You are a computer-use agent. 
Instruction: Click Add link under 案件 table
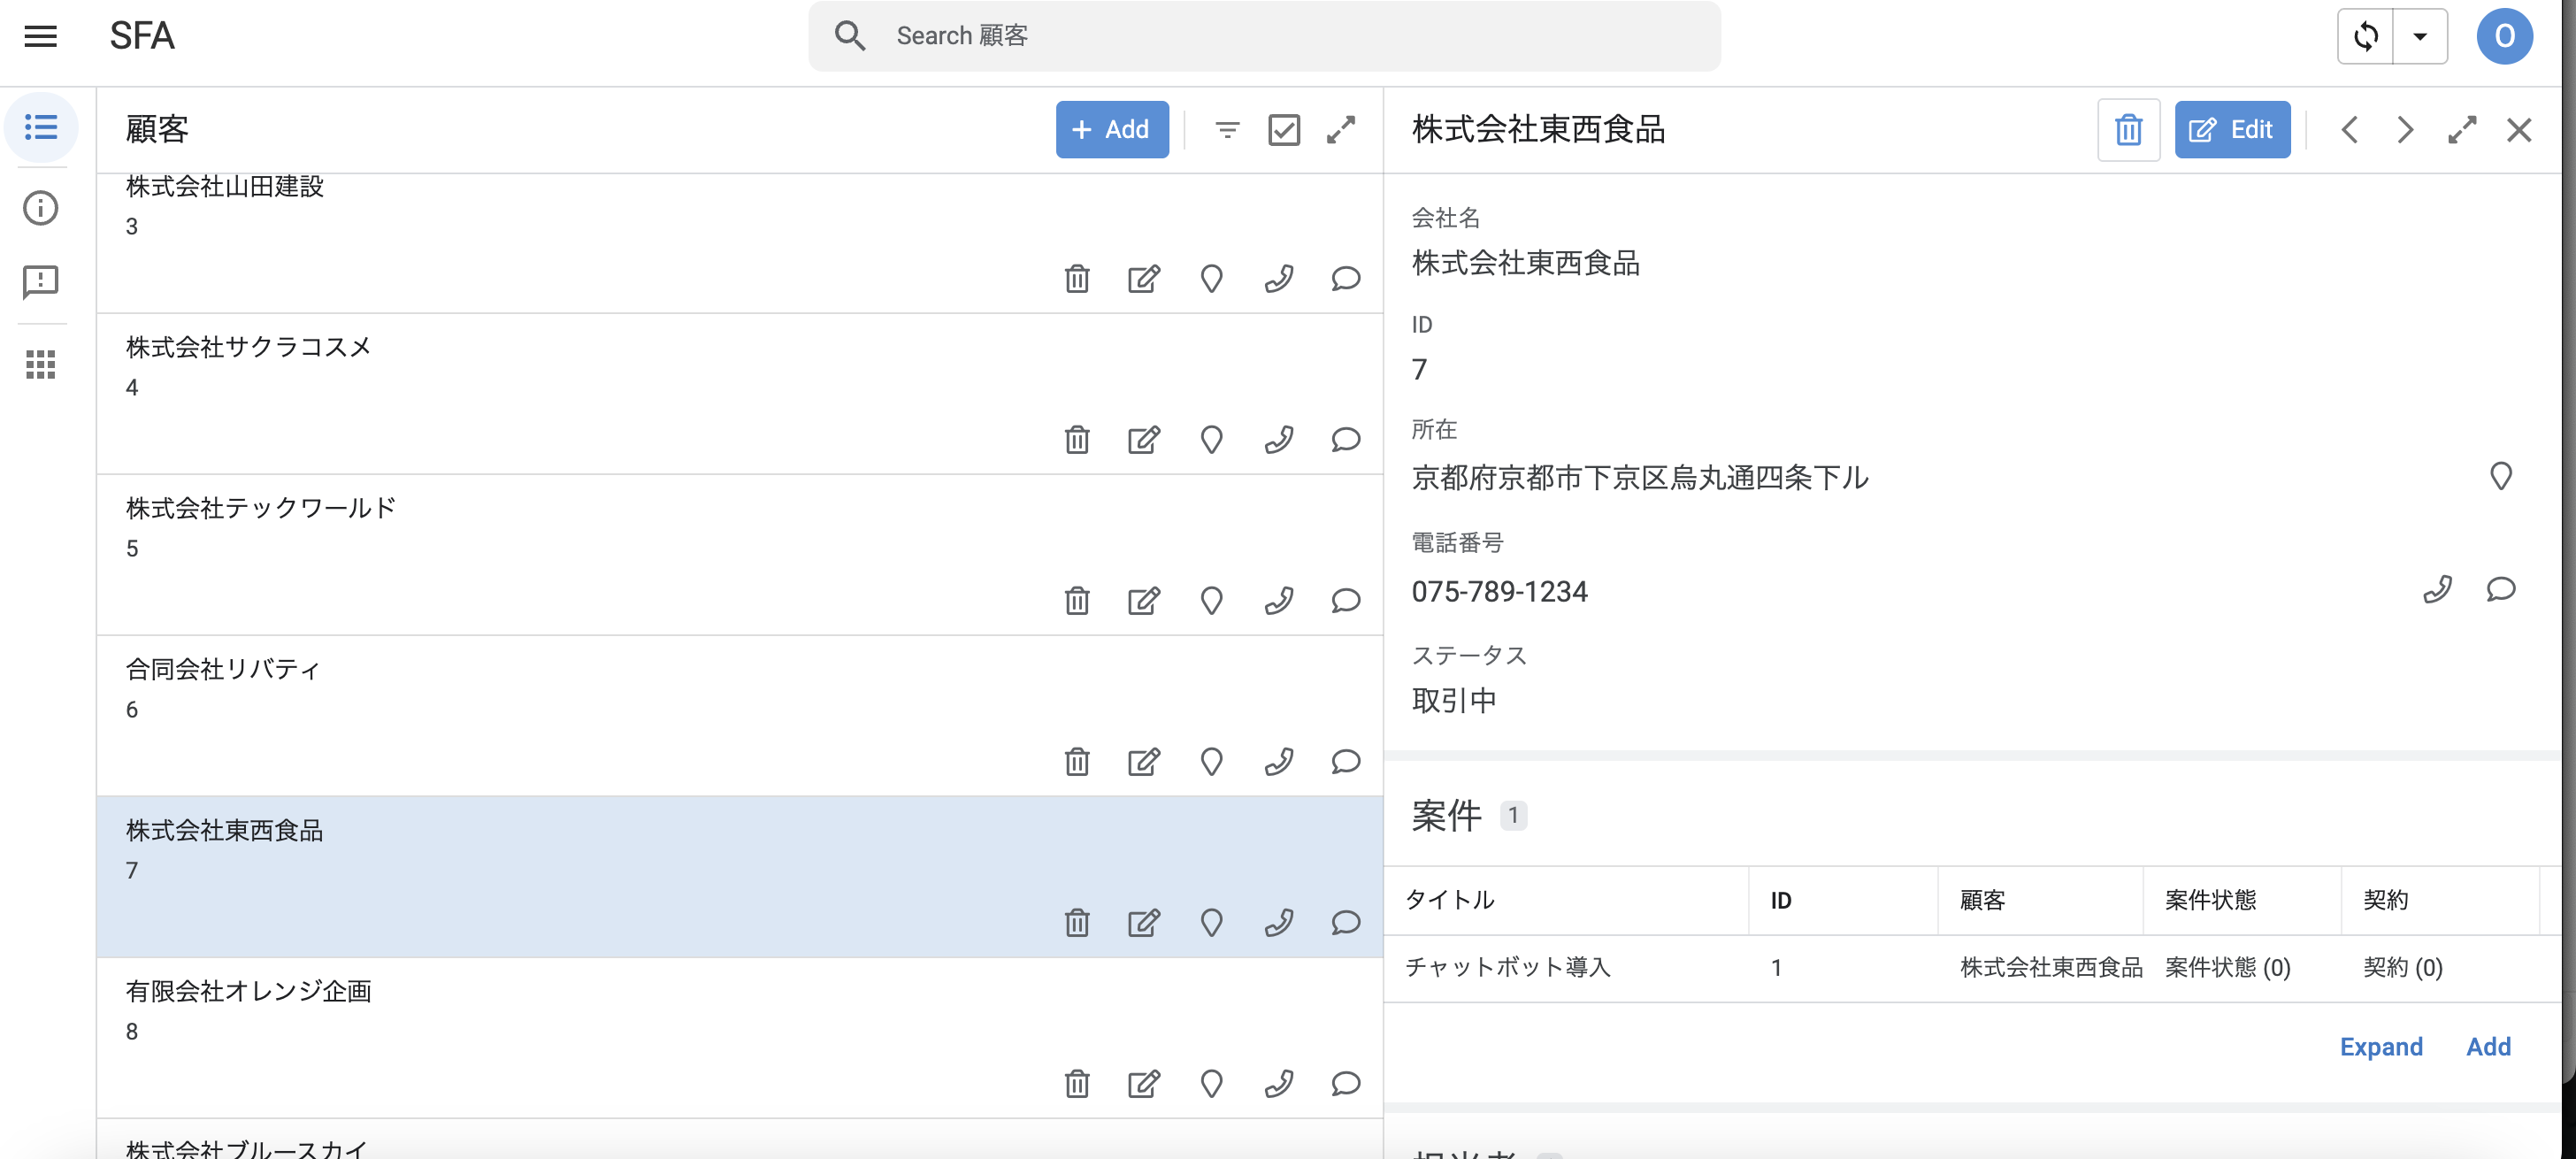click(2488, 1046)
